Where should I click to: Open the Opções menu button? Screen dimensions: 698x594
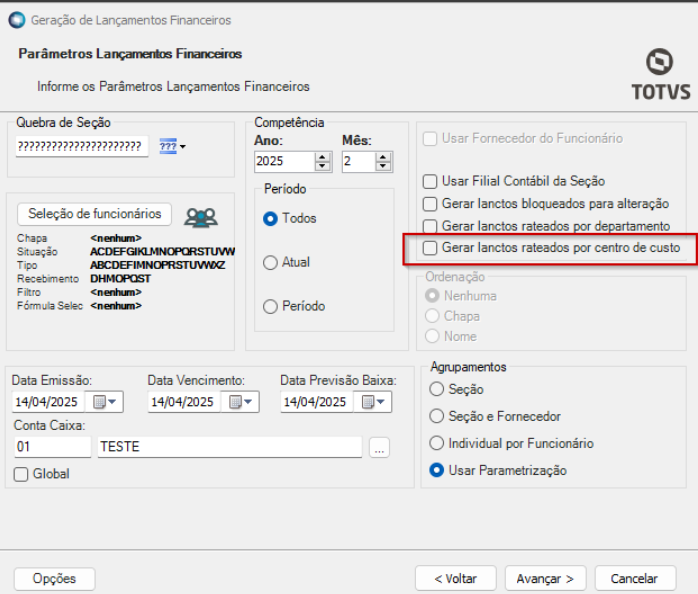coord(54,578)
